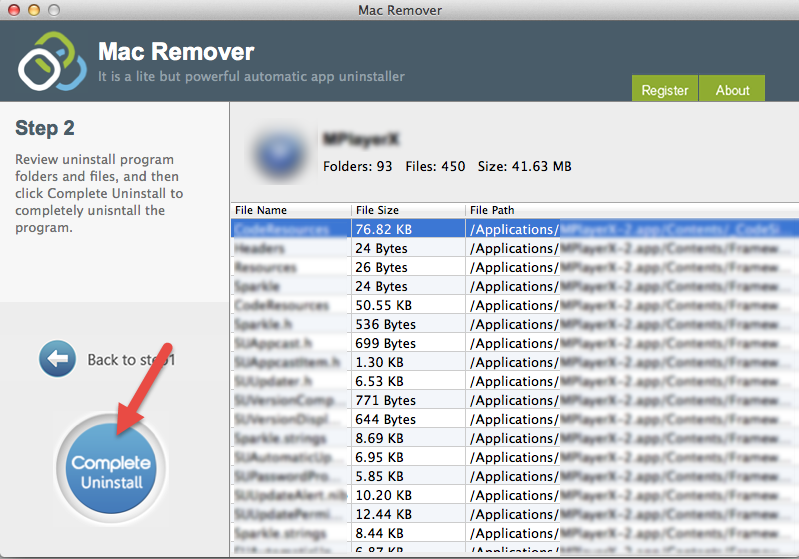Click the Complete Uninstall round button
Viewport: 799px width, 559px height.
coord(111,469)
